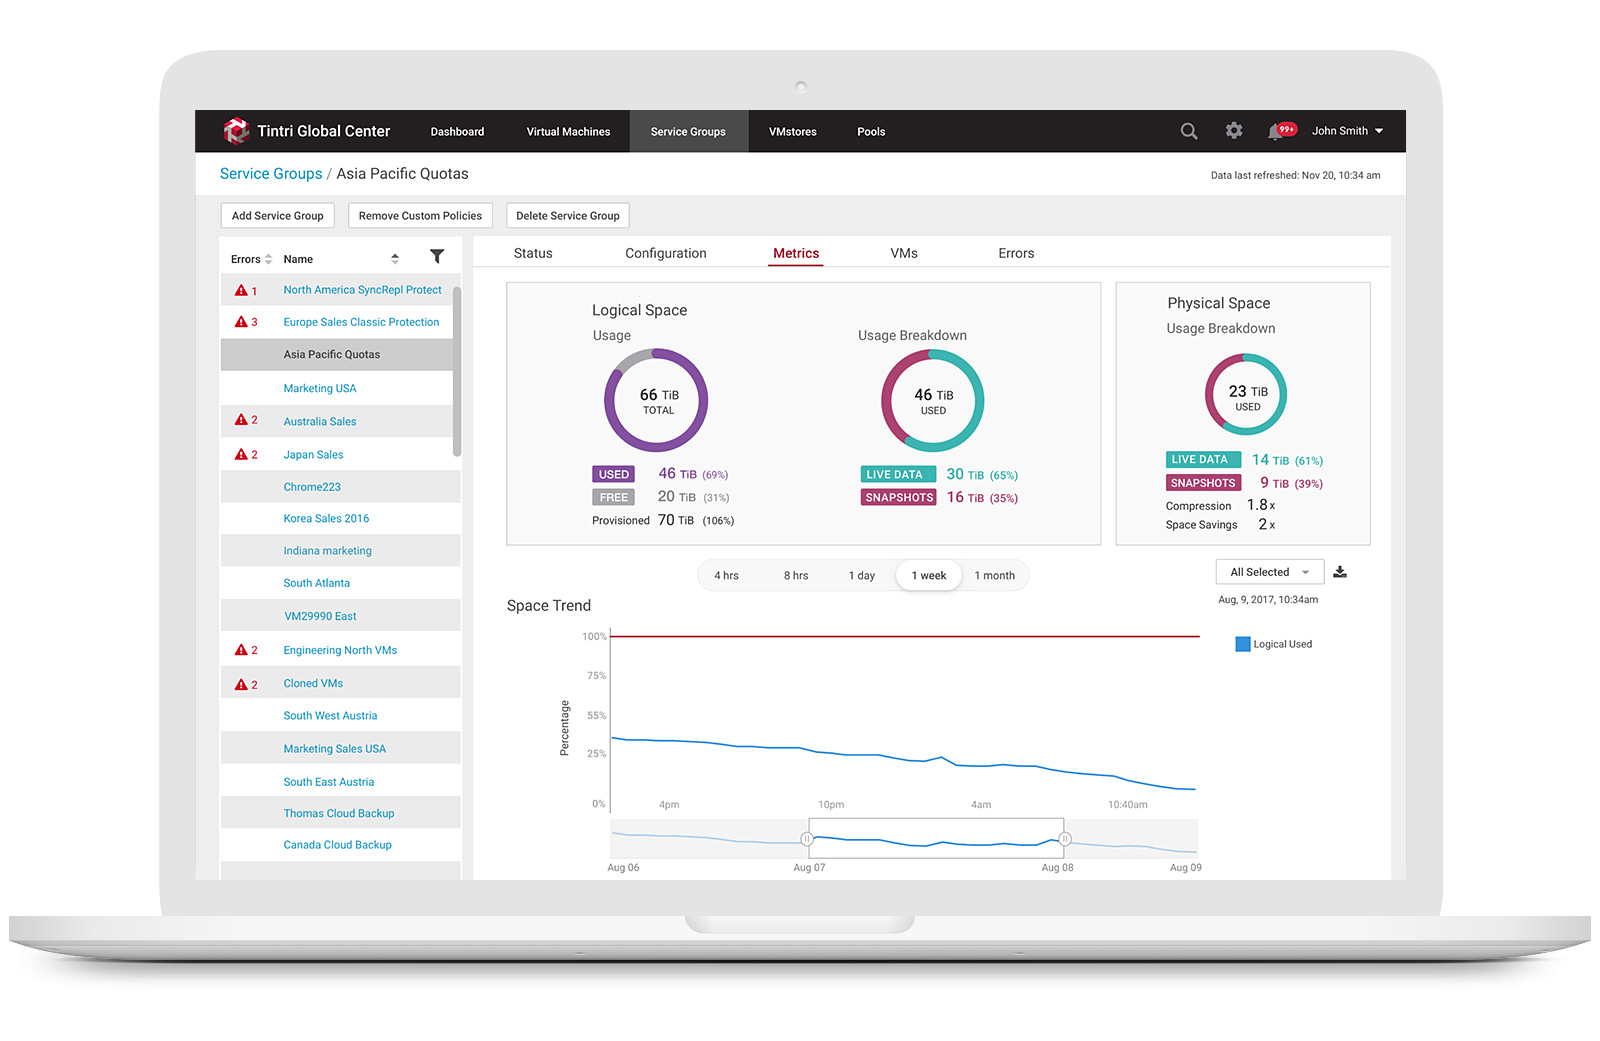Open the Marketing Sales USA group
The image size is (1600, 1041).
pos(334,749)
